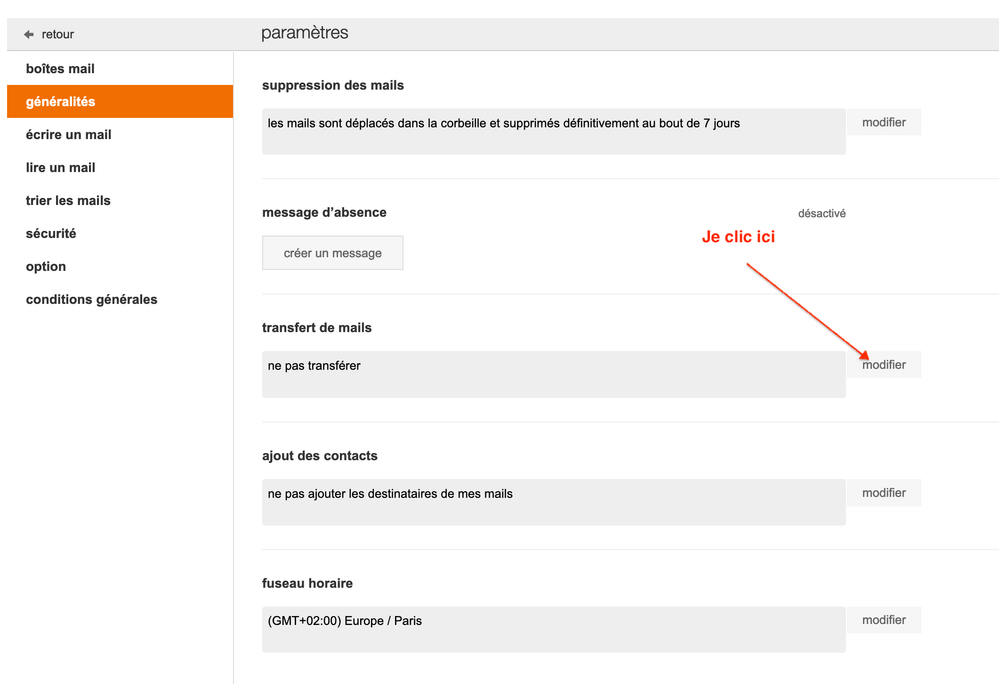Screen dimensions: 999x684
Task: Open conditions générales page
Action: pyautogui.click(x=92, y=300)
